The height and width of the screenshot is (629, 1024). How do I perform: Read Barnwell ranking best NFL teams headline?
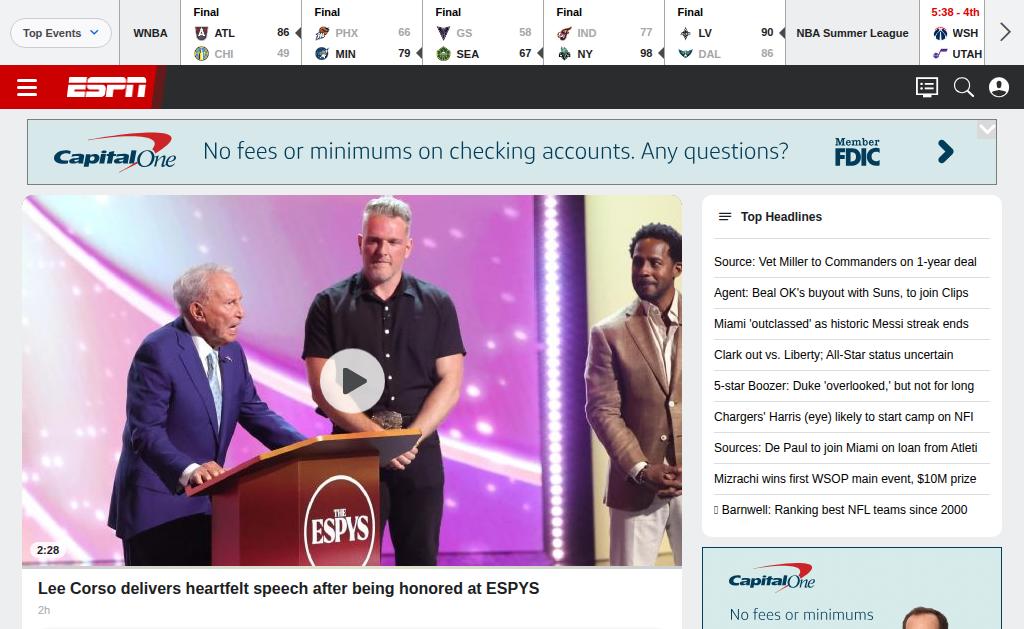tap(840, 510)
